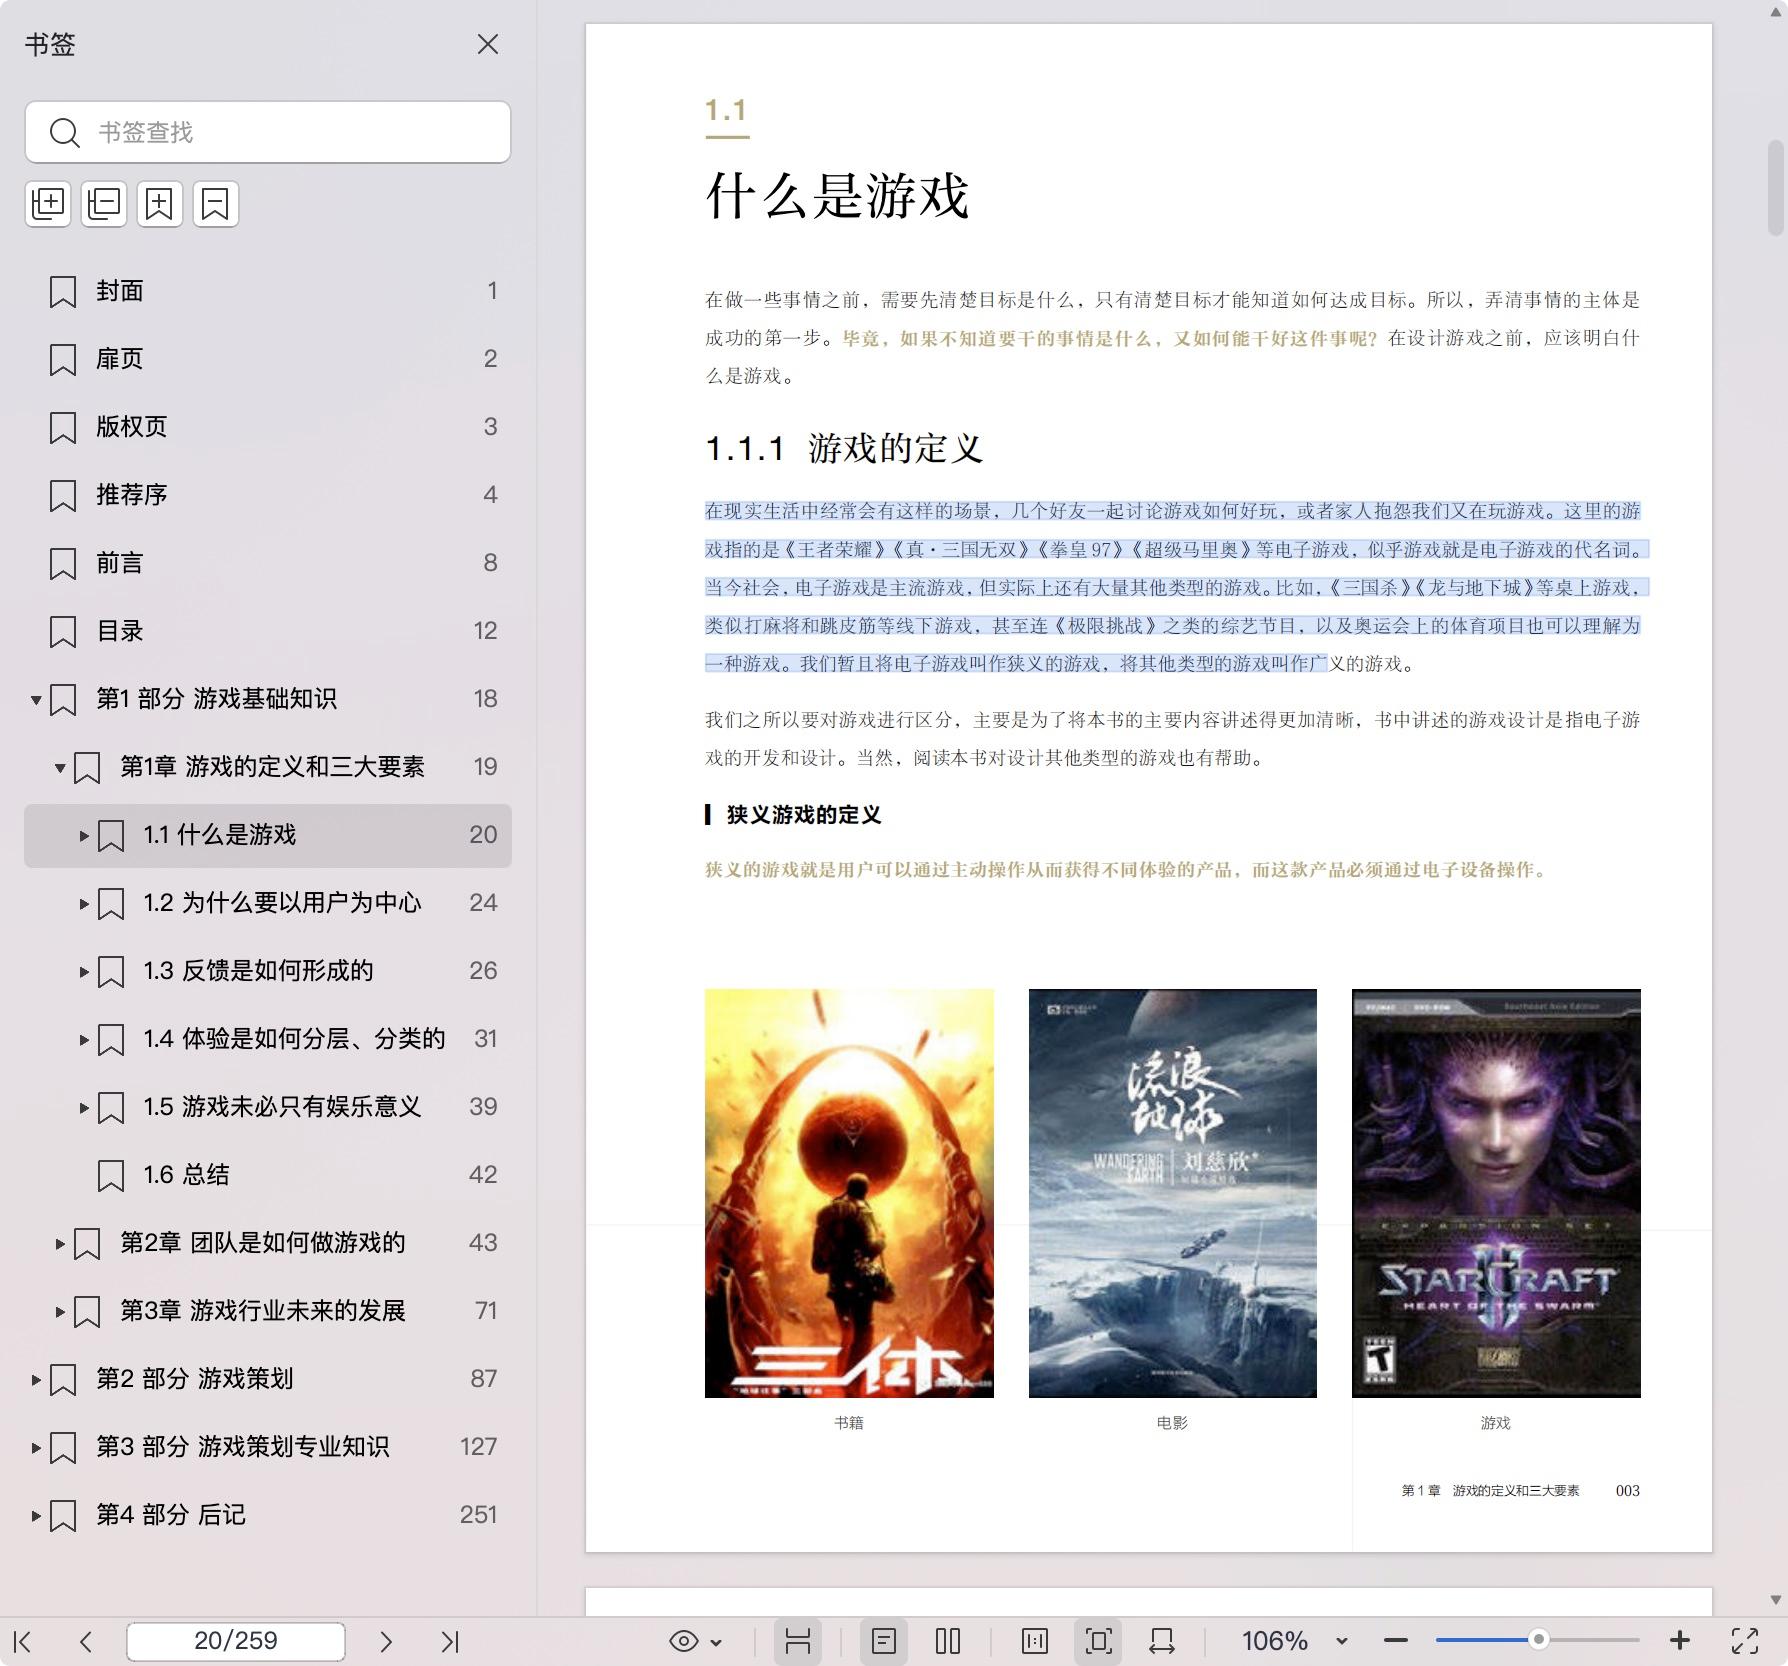Expand 1.1 什么是游戏 arrow
Viewport: 1788px width, 1666px height.
pyautogui.click(x=84, y=836)
